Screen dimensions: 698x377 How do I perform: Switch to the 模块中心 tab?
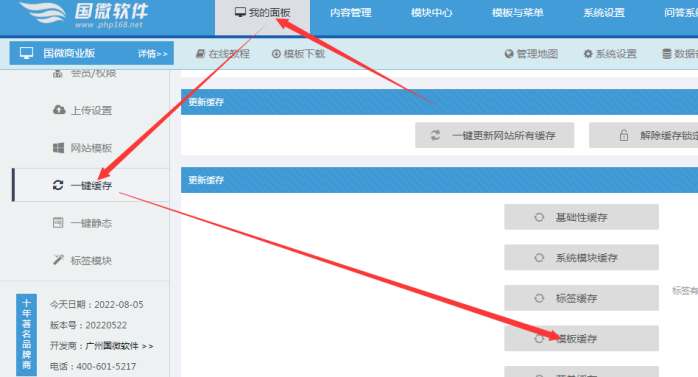coord(431,13)
